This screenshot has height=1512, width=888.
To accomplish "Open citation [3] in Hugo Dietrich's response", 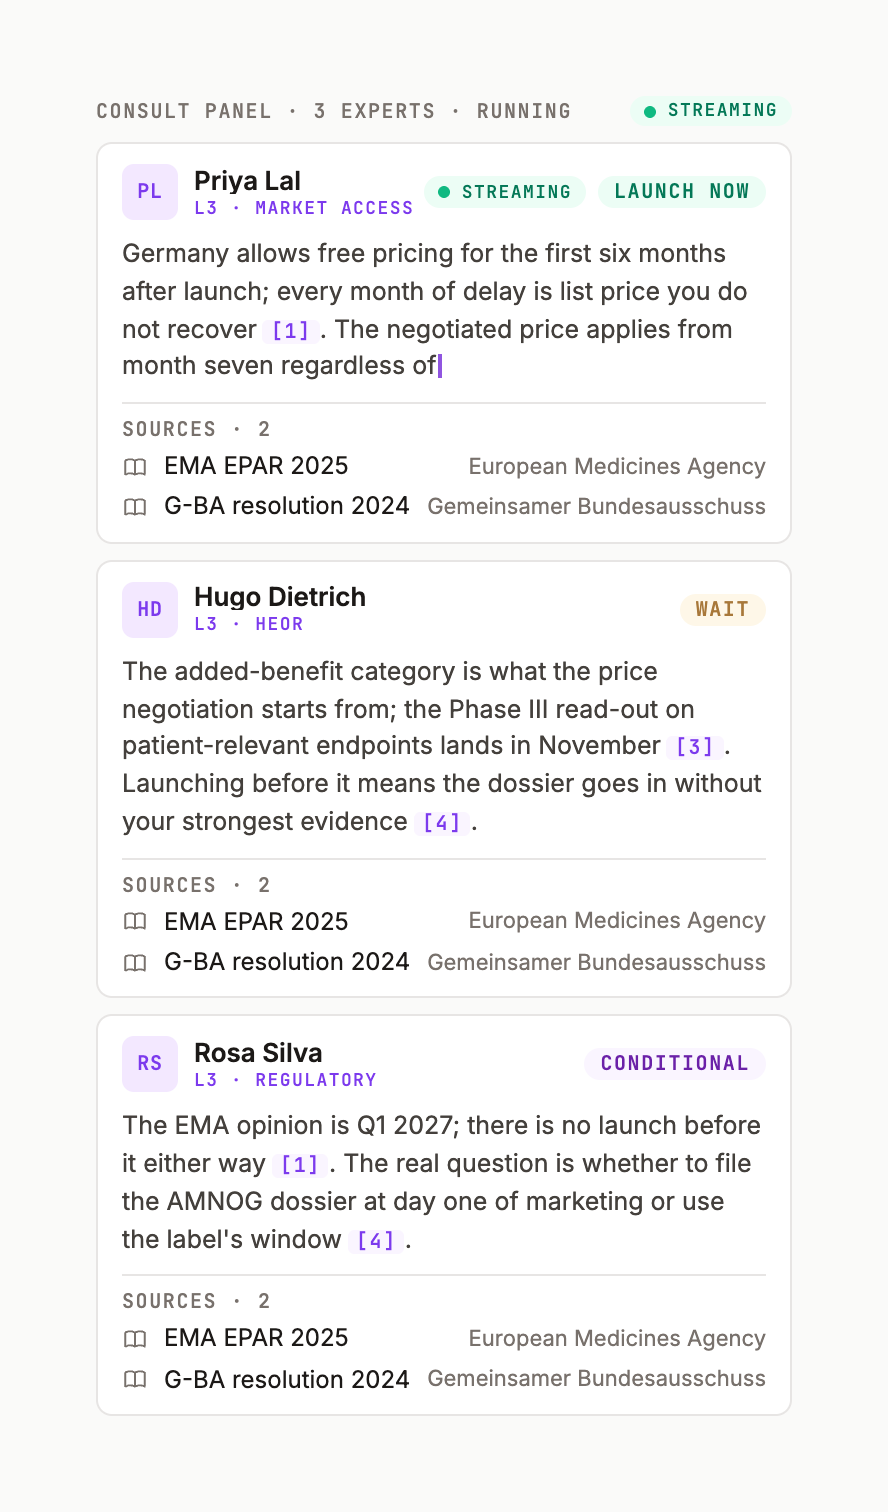I will point(695,747).
